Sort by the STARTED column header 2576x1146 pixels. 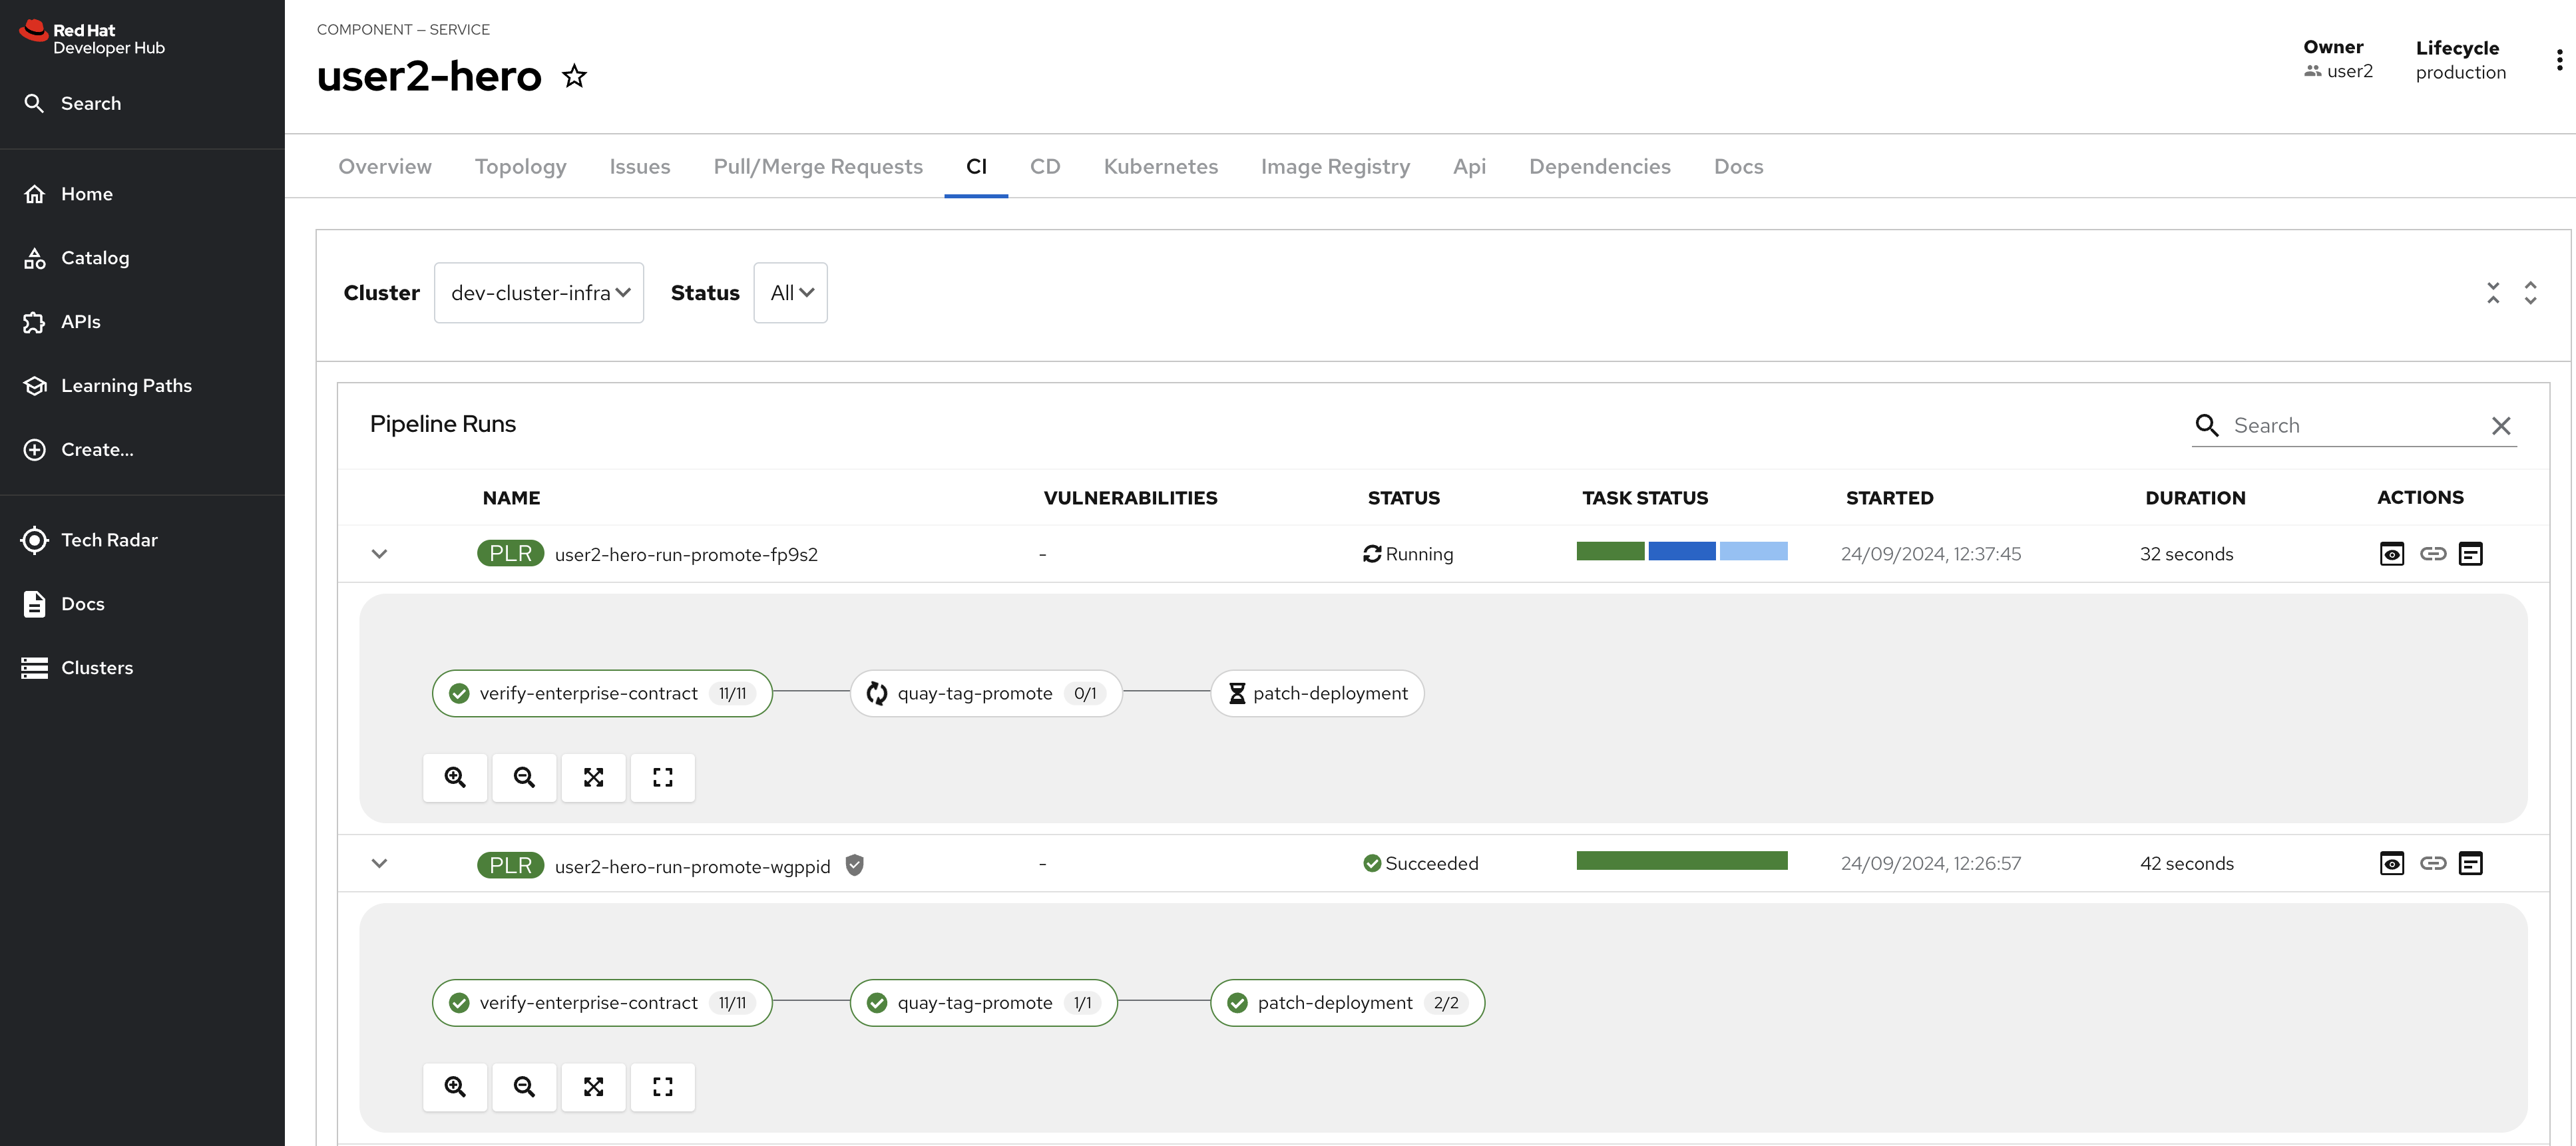click(x=1889, y=498)
